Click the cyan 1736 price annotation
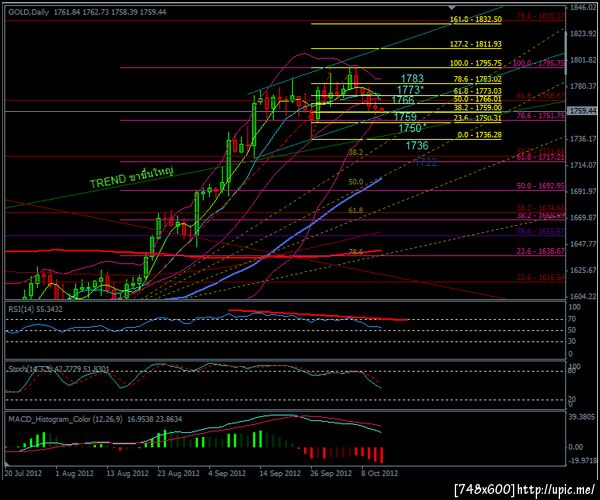The height and width of the screenshot is (500, 600). point(417,145)
